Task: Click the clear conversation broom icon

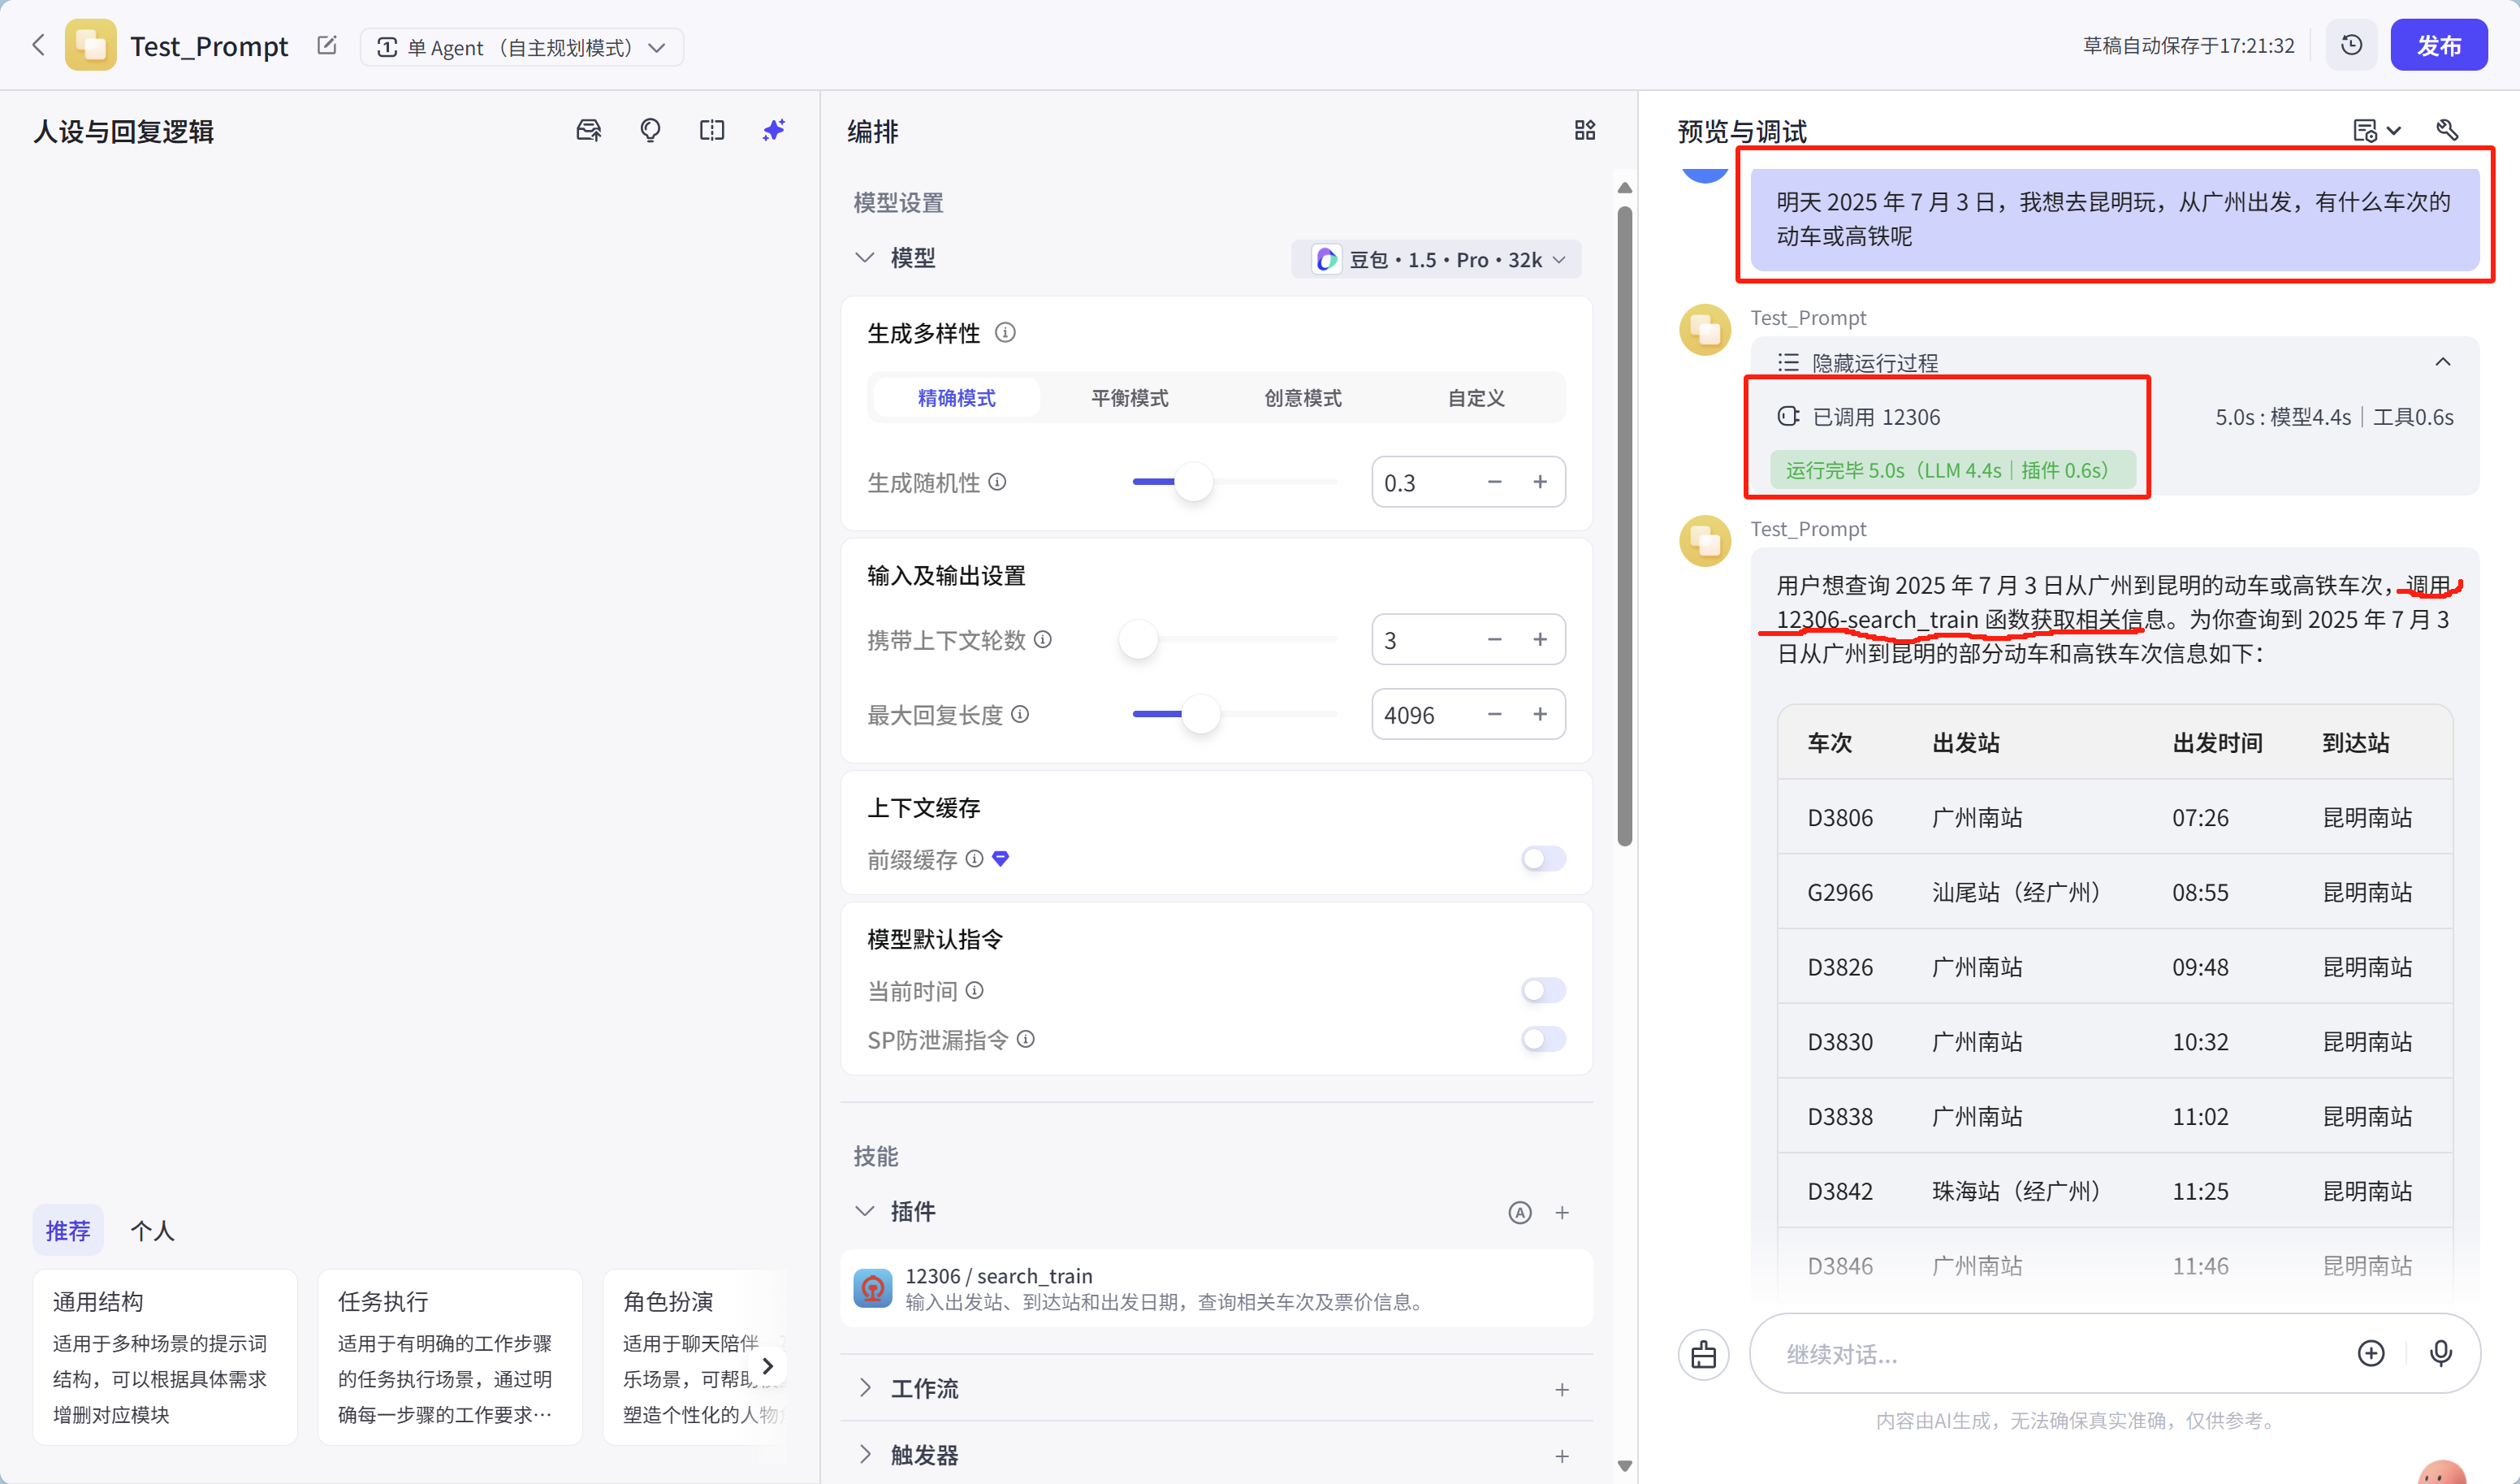Action: 1704,1354
